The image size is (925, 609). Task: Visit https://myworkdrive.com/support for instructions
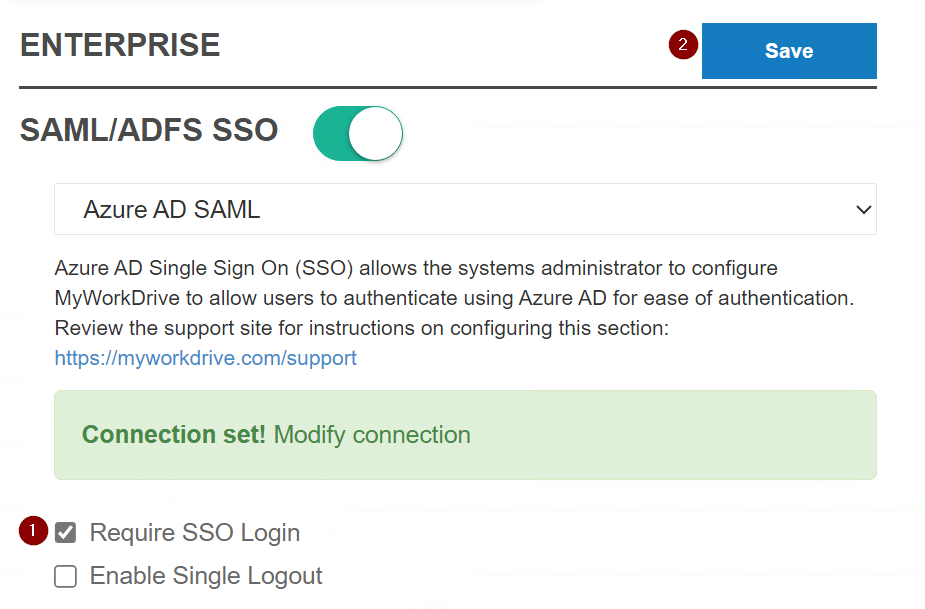205,357
